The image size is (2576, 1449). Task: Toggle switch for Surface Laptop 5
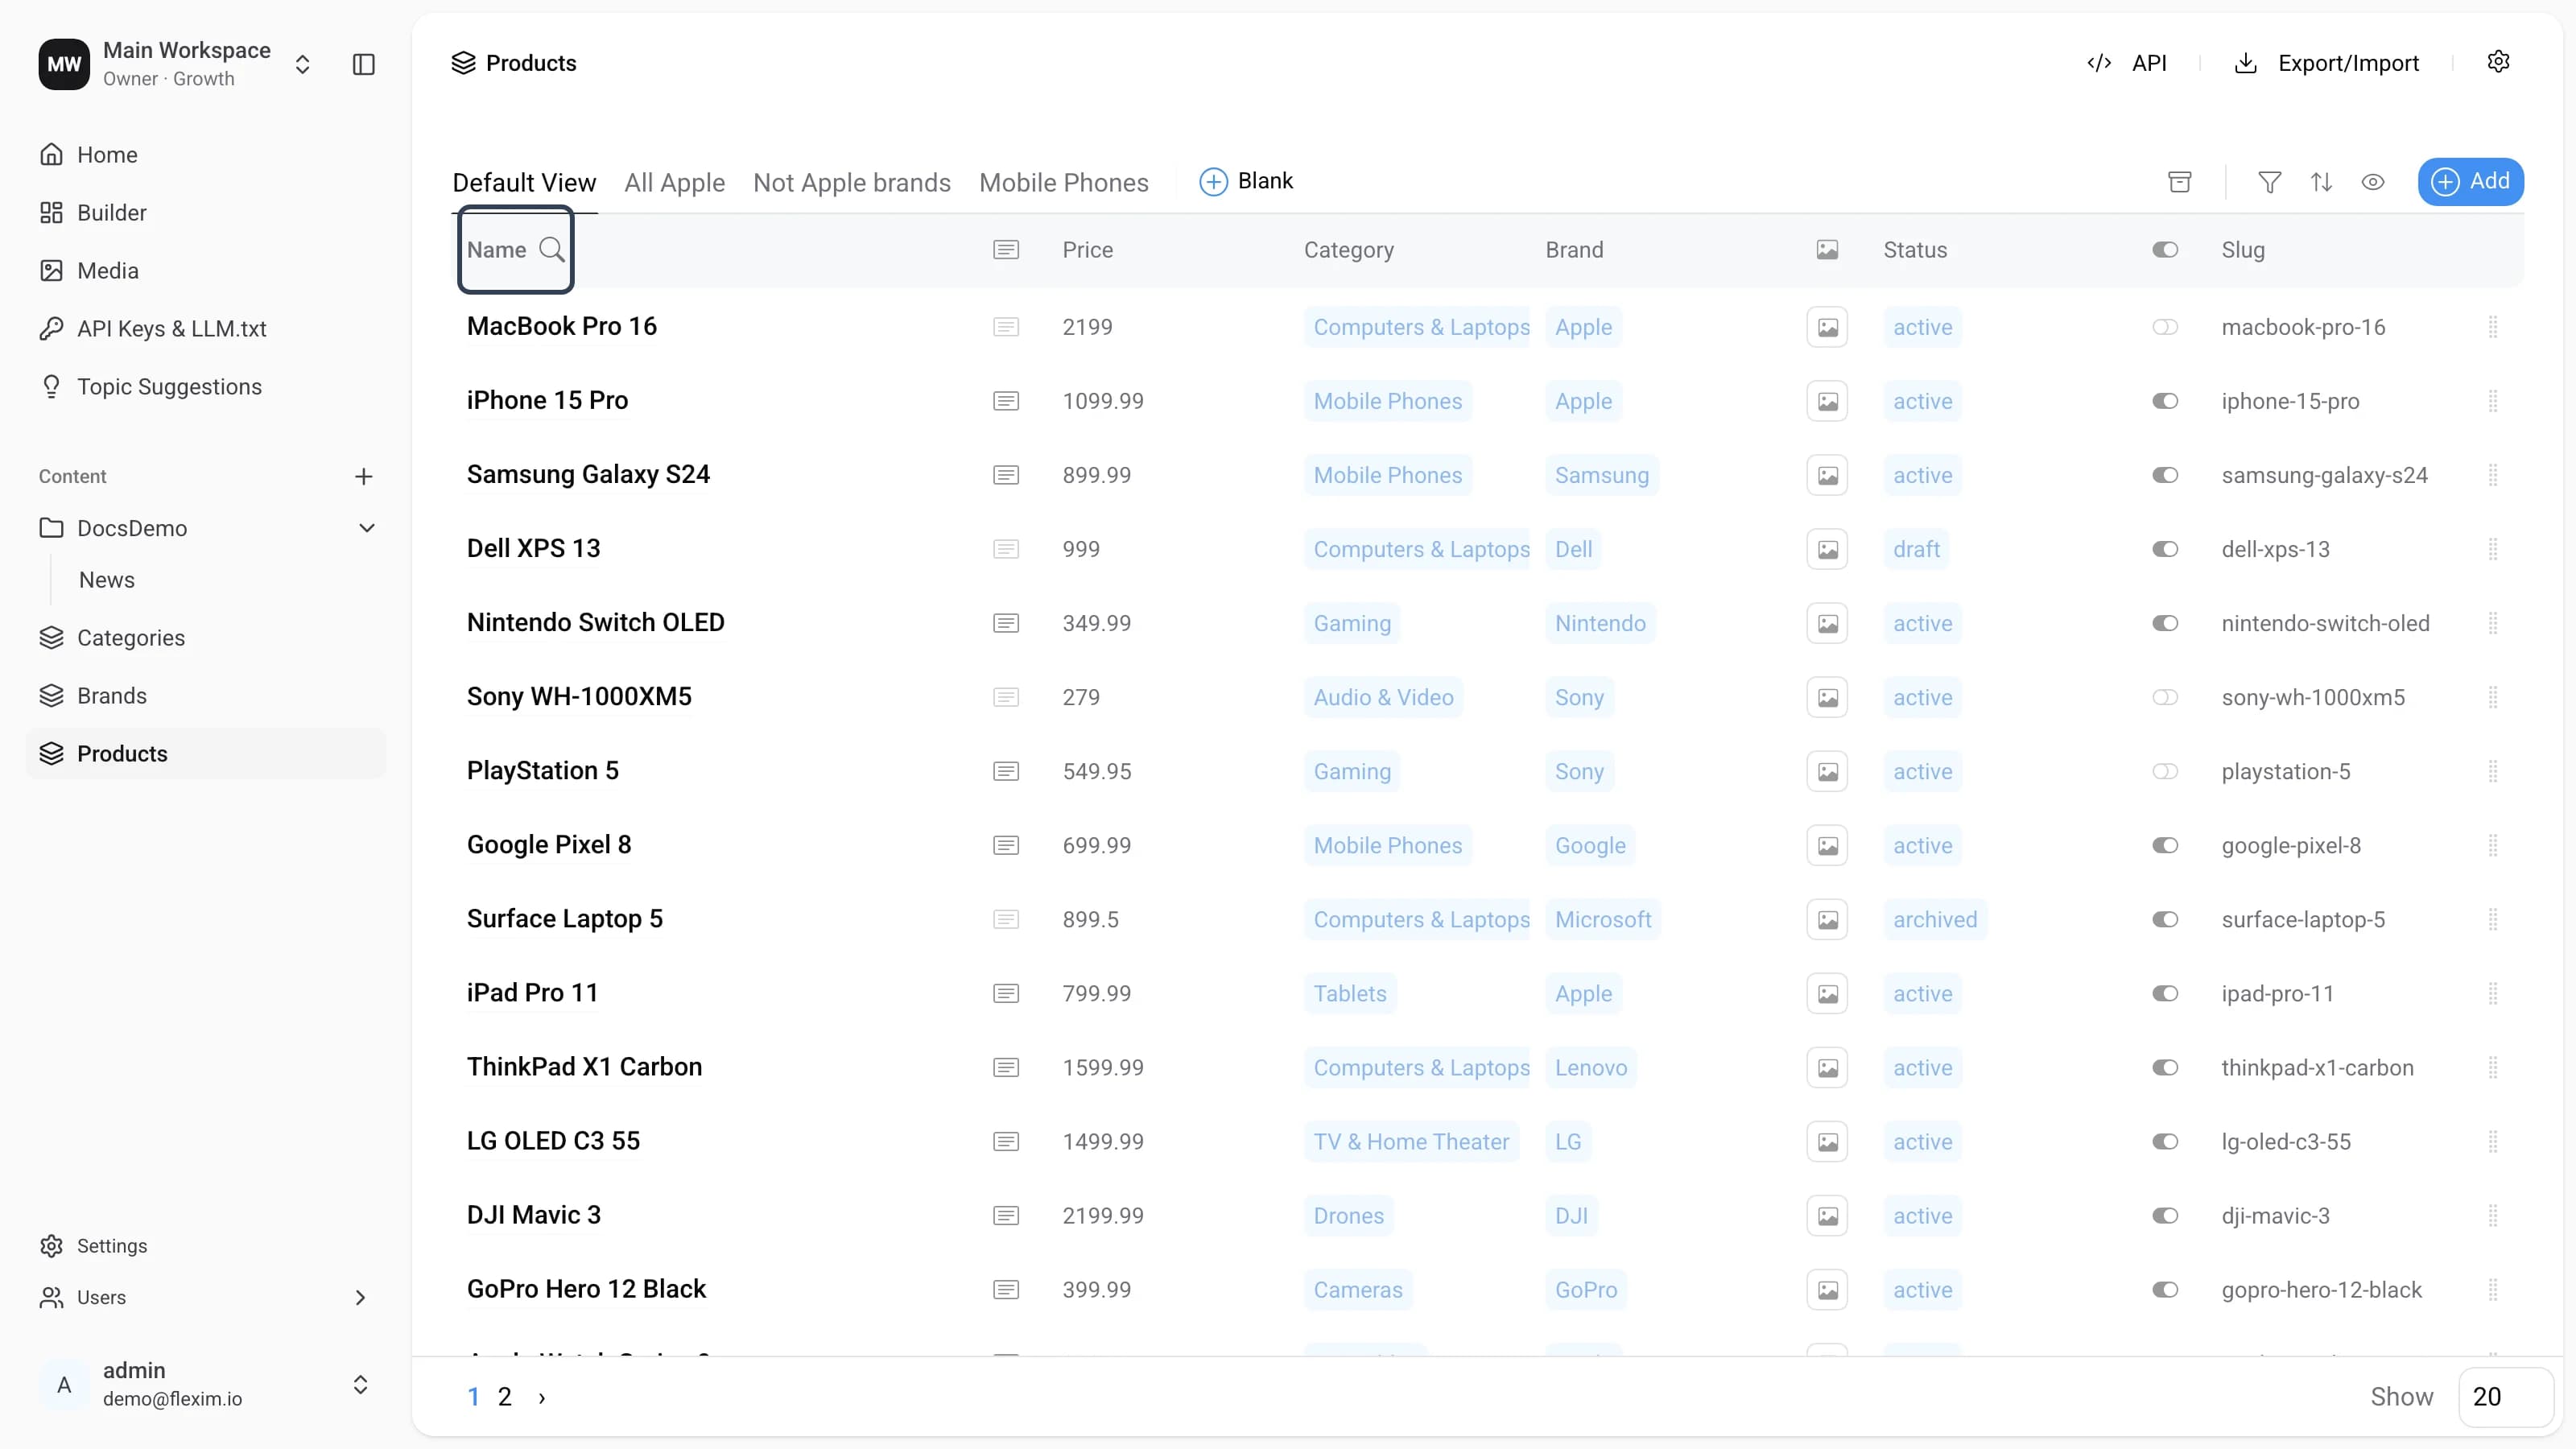pyautogui.click(x=2165, y=919)
